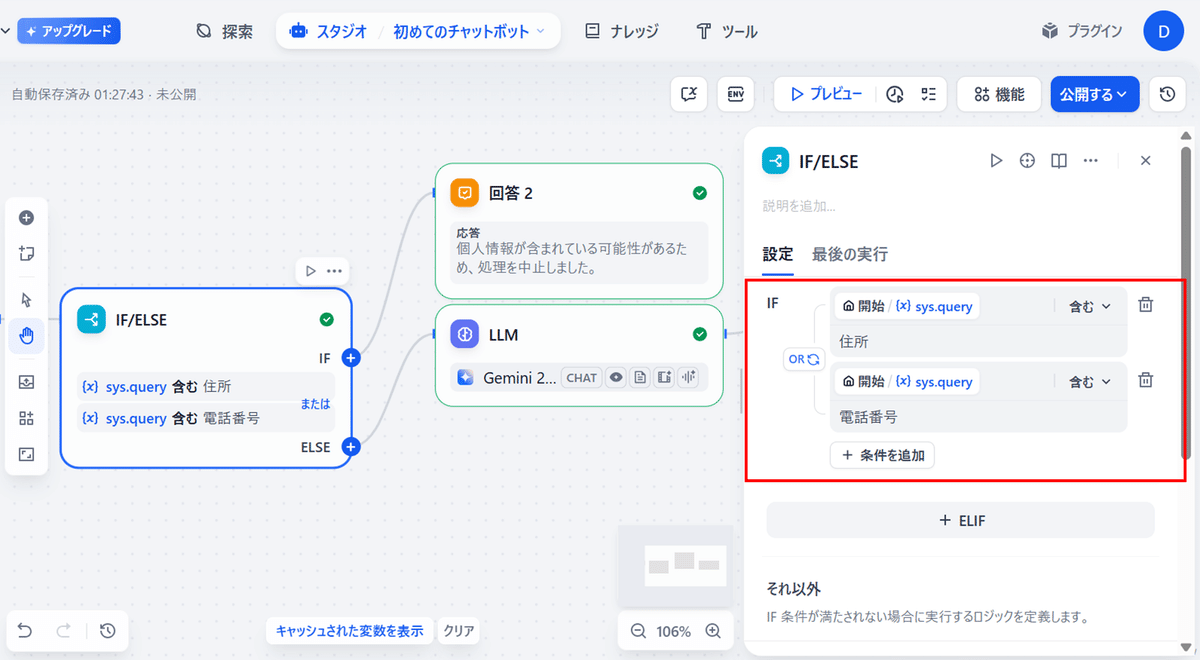
Task: Undo the last canvas action
Action: (26, 631)
